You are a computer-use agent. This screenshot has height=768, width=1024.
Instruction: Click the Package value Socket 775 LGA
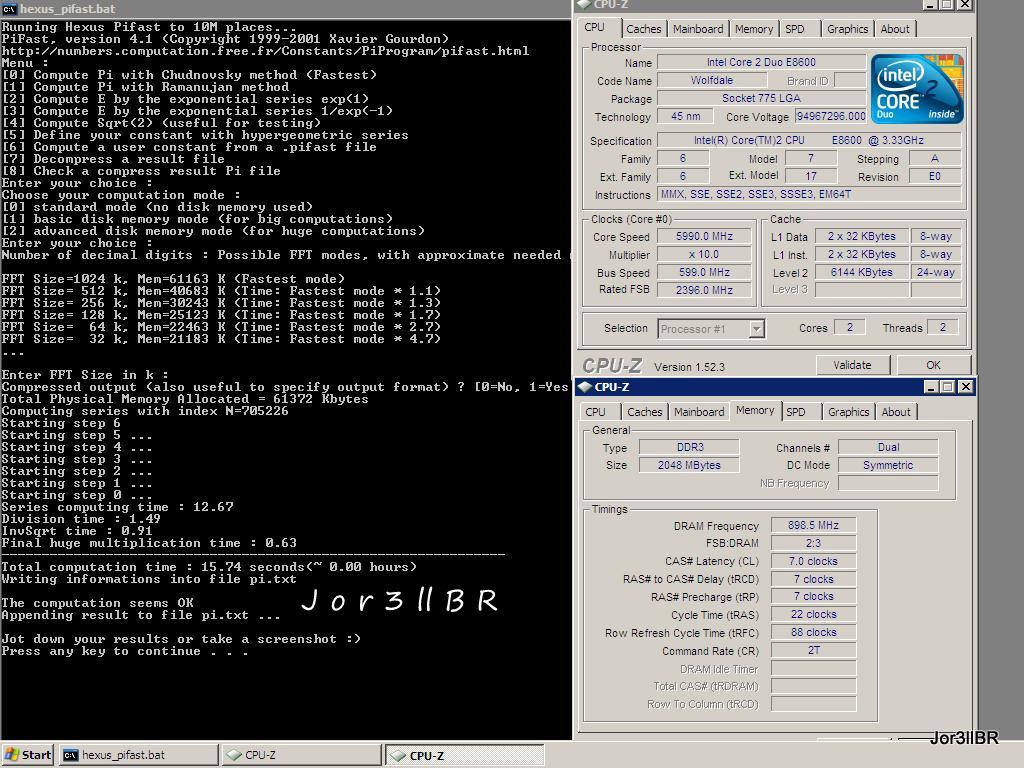pos(761,98)
